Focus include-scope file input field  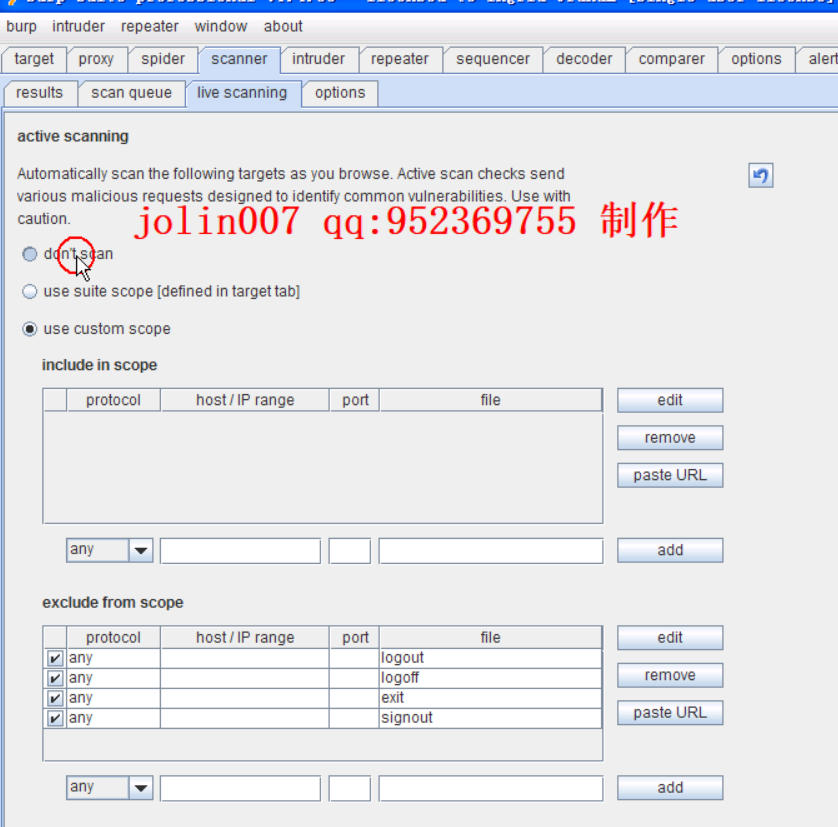pos(491,551)
